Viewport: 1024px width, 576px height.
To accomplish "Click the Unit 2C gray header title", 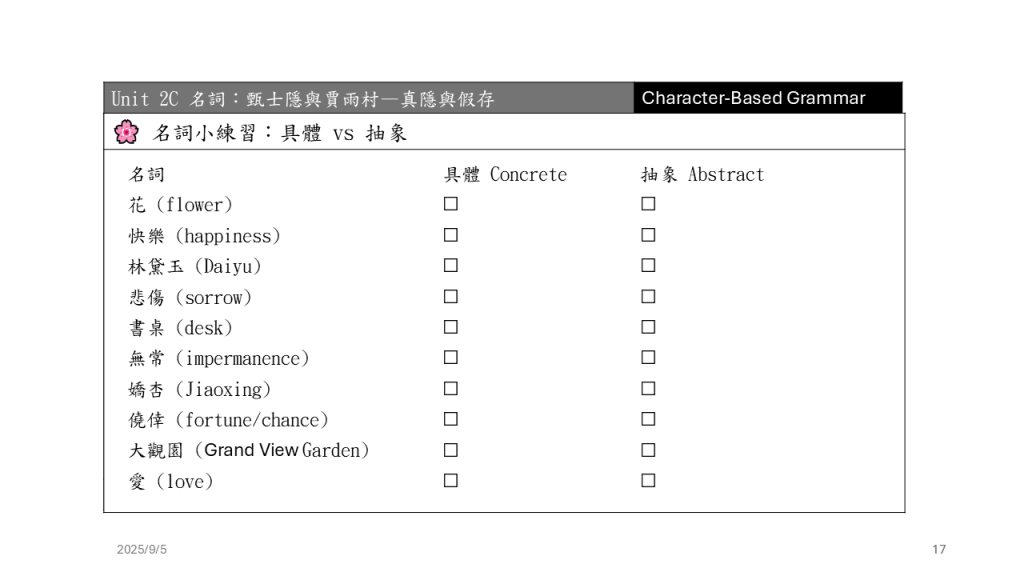I will click(x=303, y=99).
